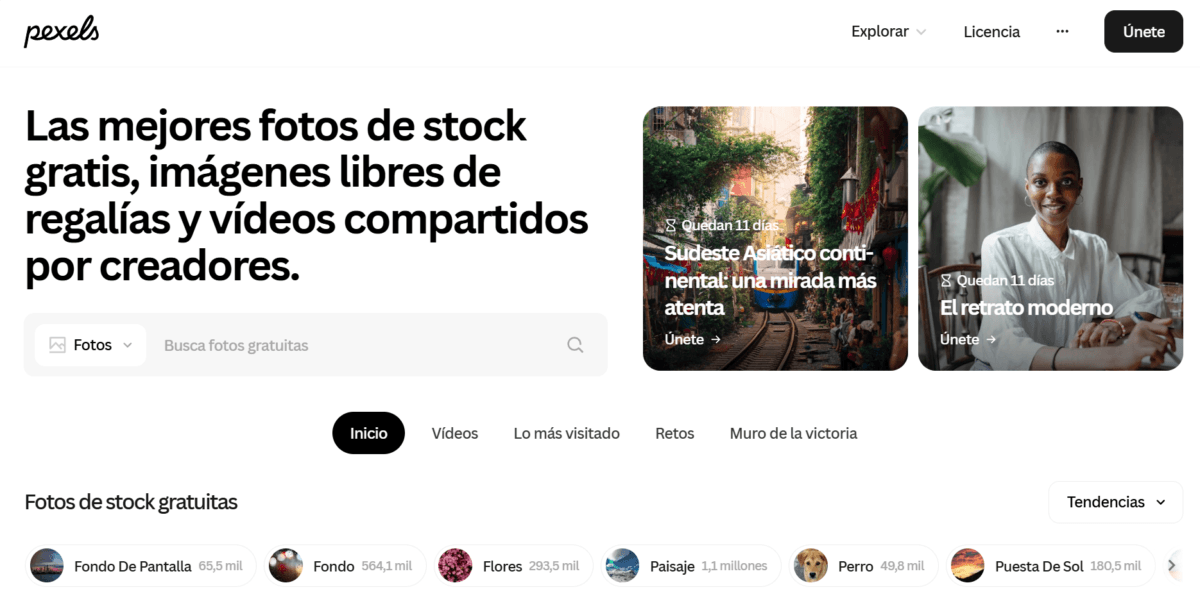Select the Lo más visitado tab
The image size is (1200, 601).
pyautogui.click(x=567, y=433)
